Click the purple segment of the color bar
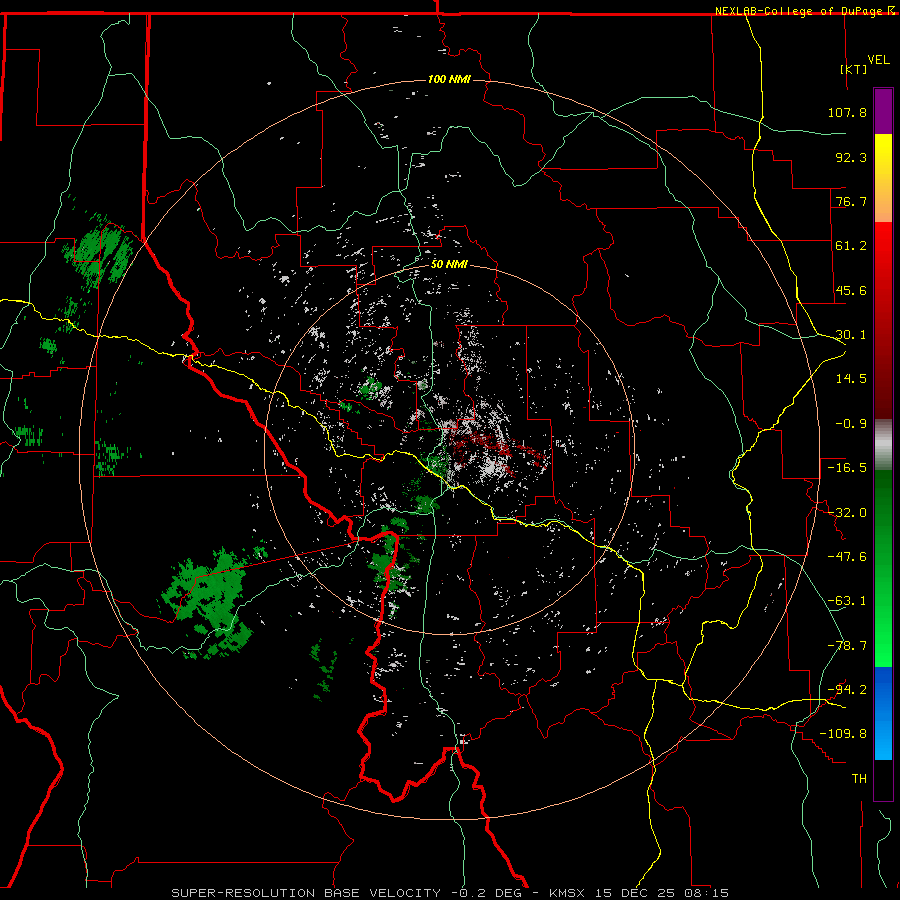Screen dimensions: 900x900 pos(883,111)
